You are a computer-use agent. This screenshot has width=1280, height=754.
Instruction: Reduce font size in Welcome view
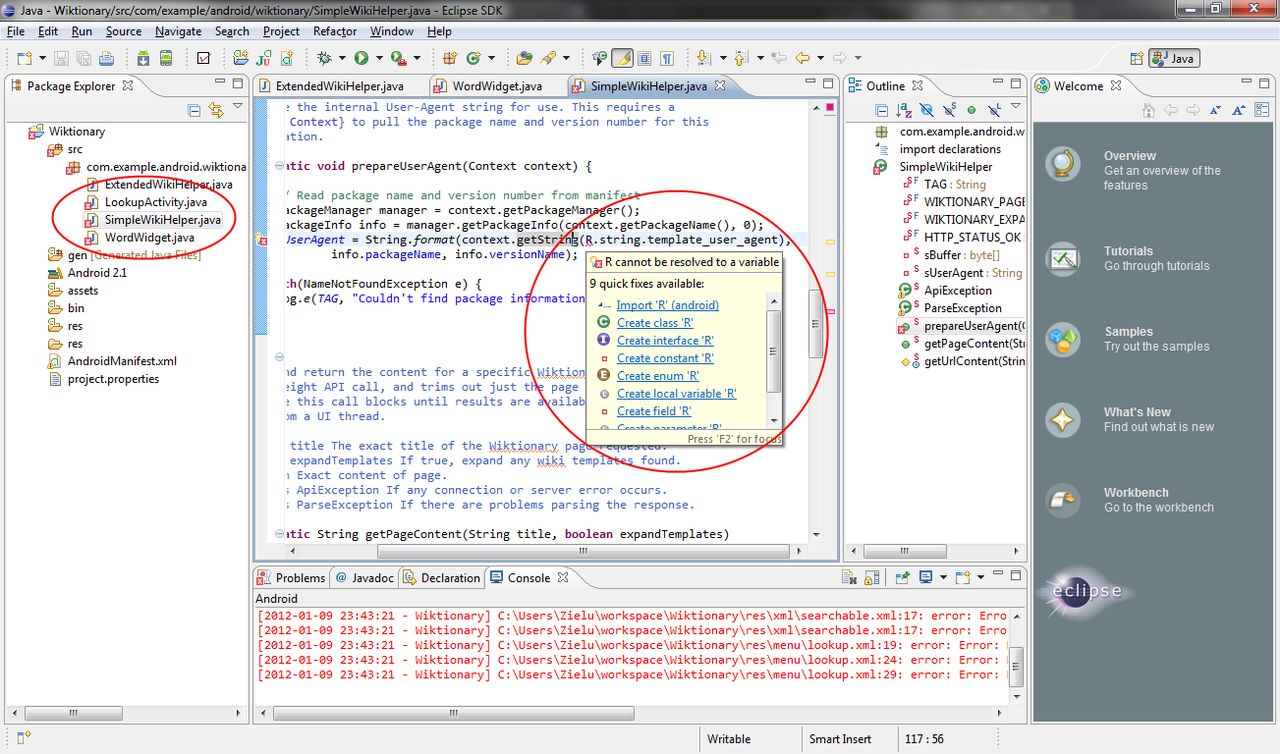point(1215,110)
